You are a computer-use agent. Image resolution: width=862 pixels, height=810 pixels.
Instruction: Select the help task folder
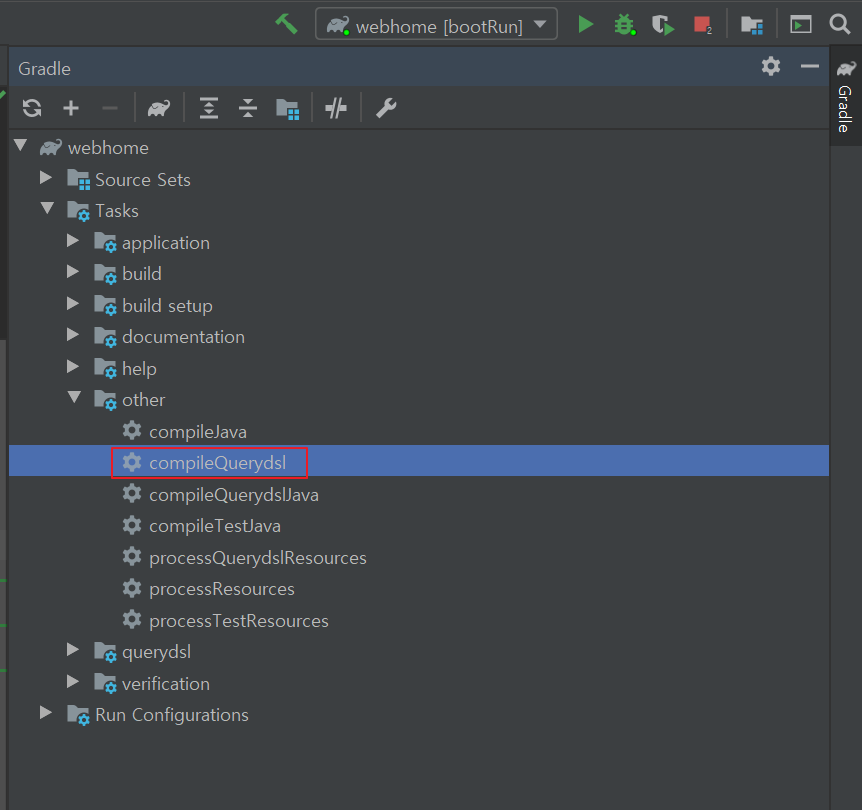coord(139,368)
